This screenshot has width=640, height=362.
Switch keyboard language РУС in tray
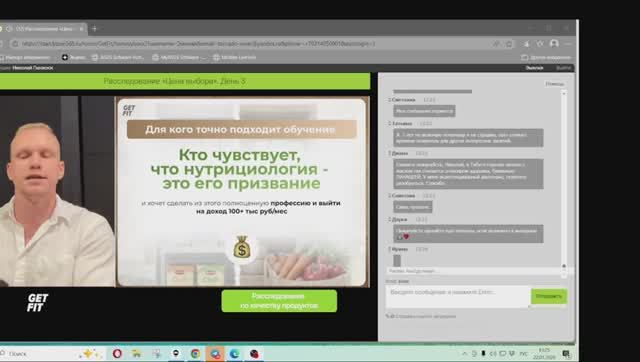[523, 353]
